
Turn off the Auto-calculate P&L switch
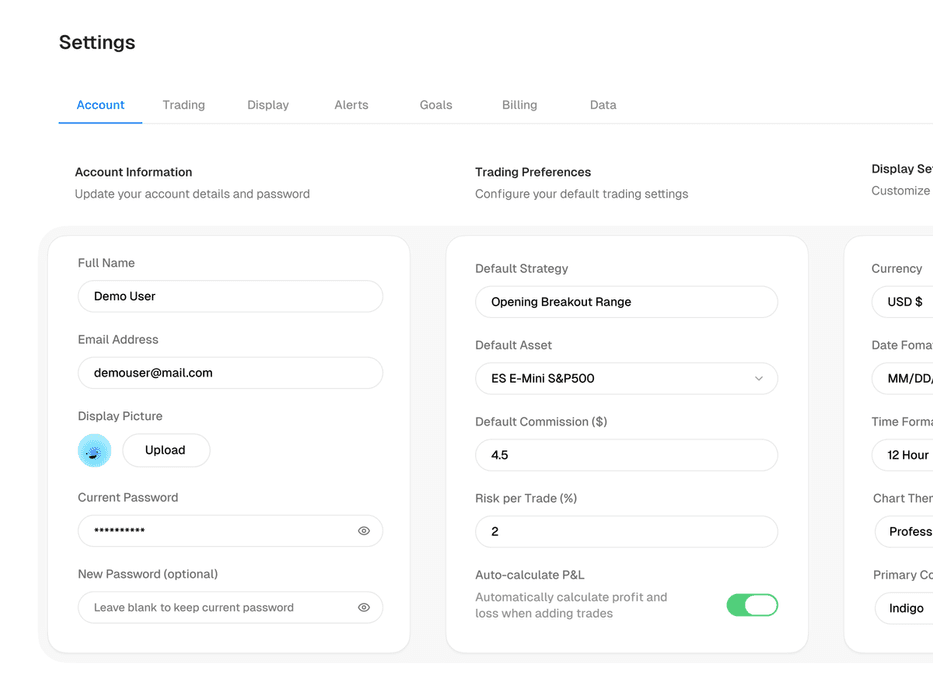click(752, 605)
